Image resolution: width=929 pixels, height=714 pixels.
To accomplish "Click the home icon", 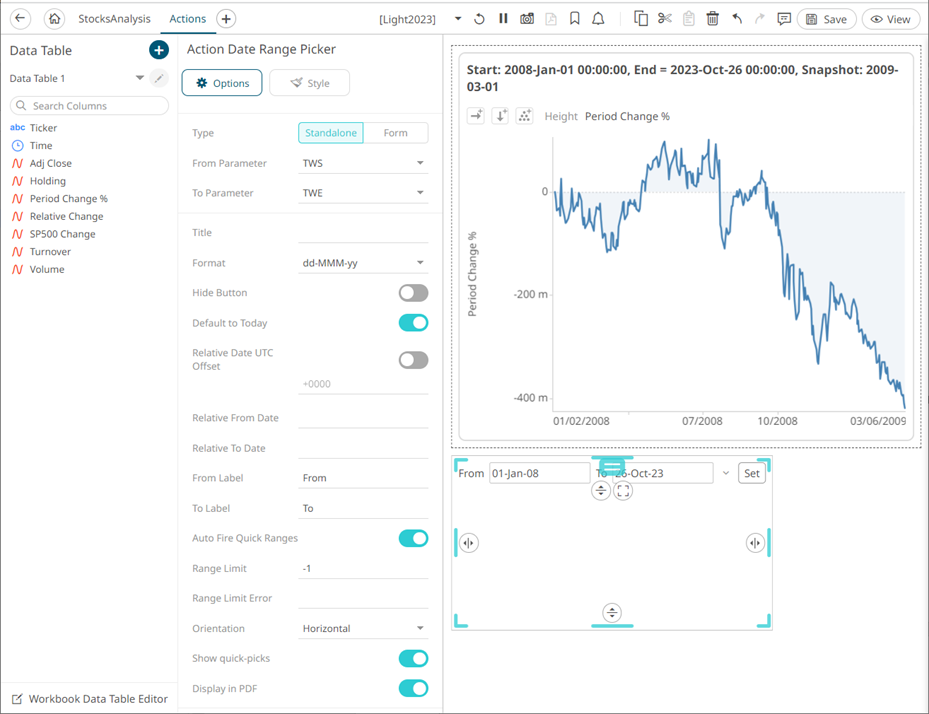I will coord(54,19).
